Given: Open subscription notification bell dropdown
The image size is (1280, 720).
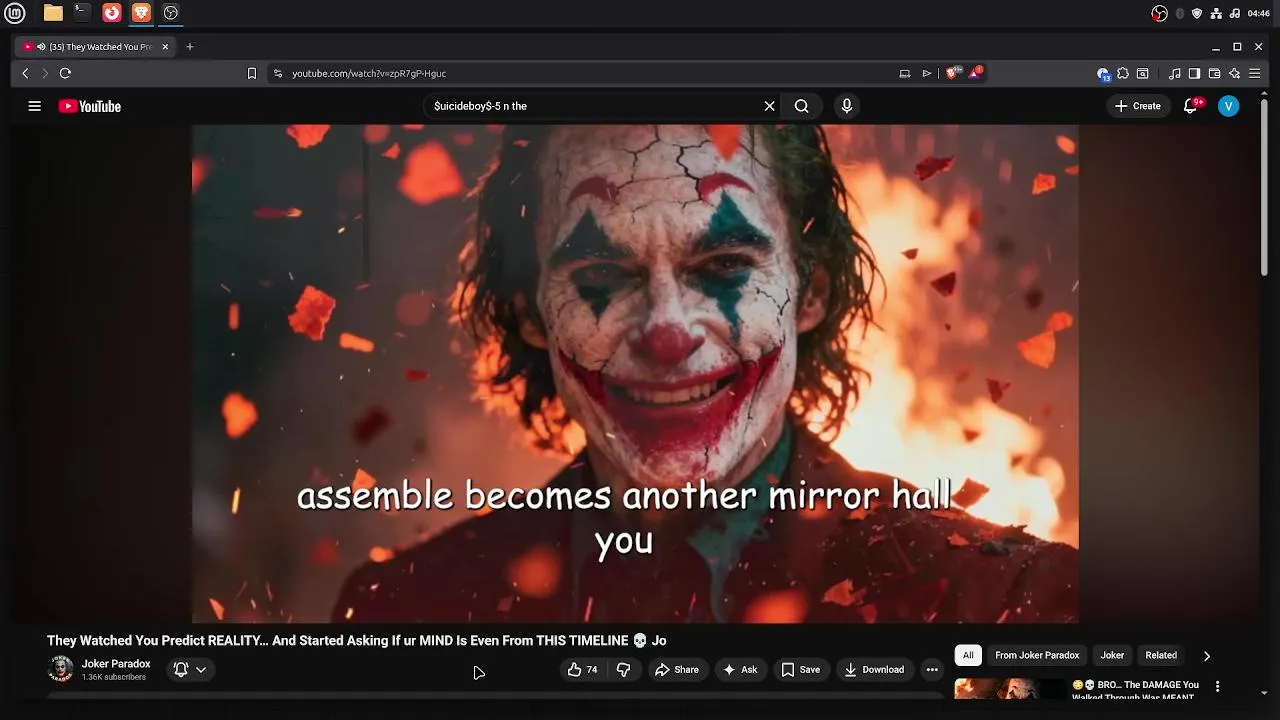Looking at the screenshot, I should click(x=190, y=670).
